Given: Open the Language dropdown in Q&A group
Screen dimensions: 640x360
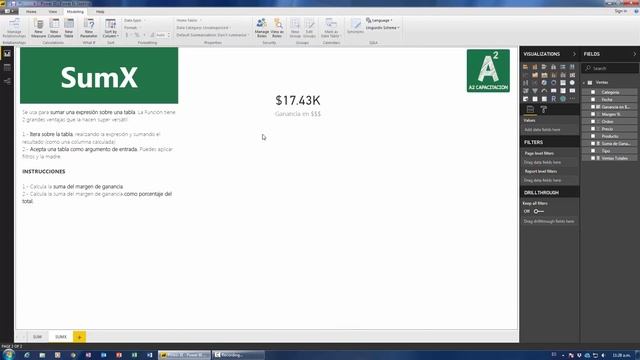Looking at the screenshot, I should tap(379, 20).
